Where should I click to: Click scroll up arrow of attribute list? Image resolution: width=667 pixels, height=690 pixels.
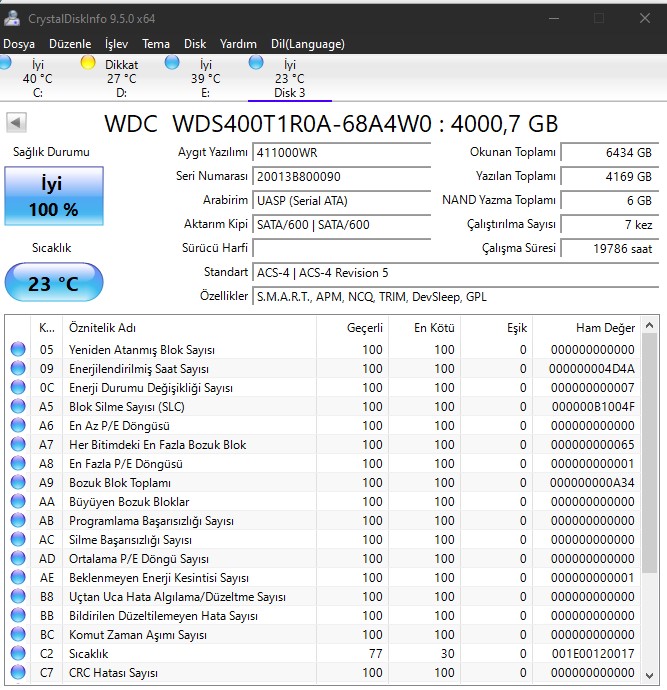(x=649, y=326)
